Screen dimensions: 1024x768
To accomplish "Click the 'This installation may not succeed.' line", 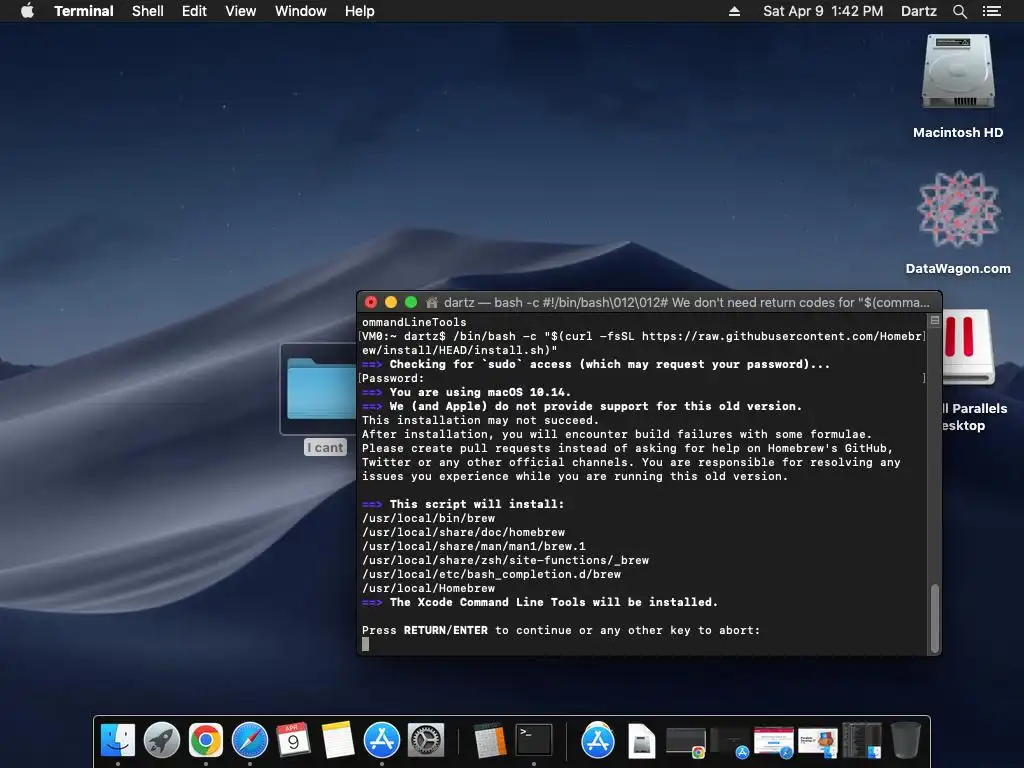I will click(480, 420).
